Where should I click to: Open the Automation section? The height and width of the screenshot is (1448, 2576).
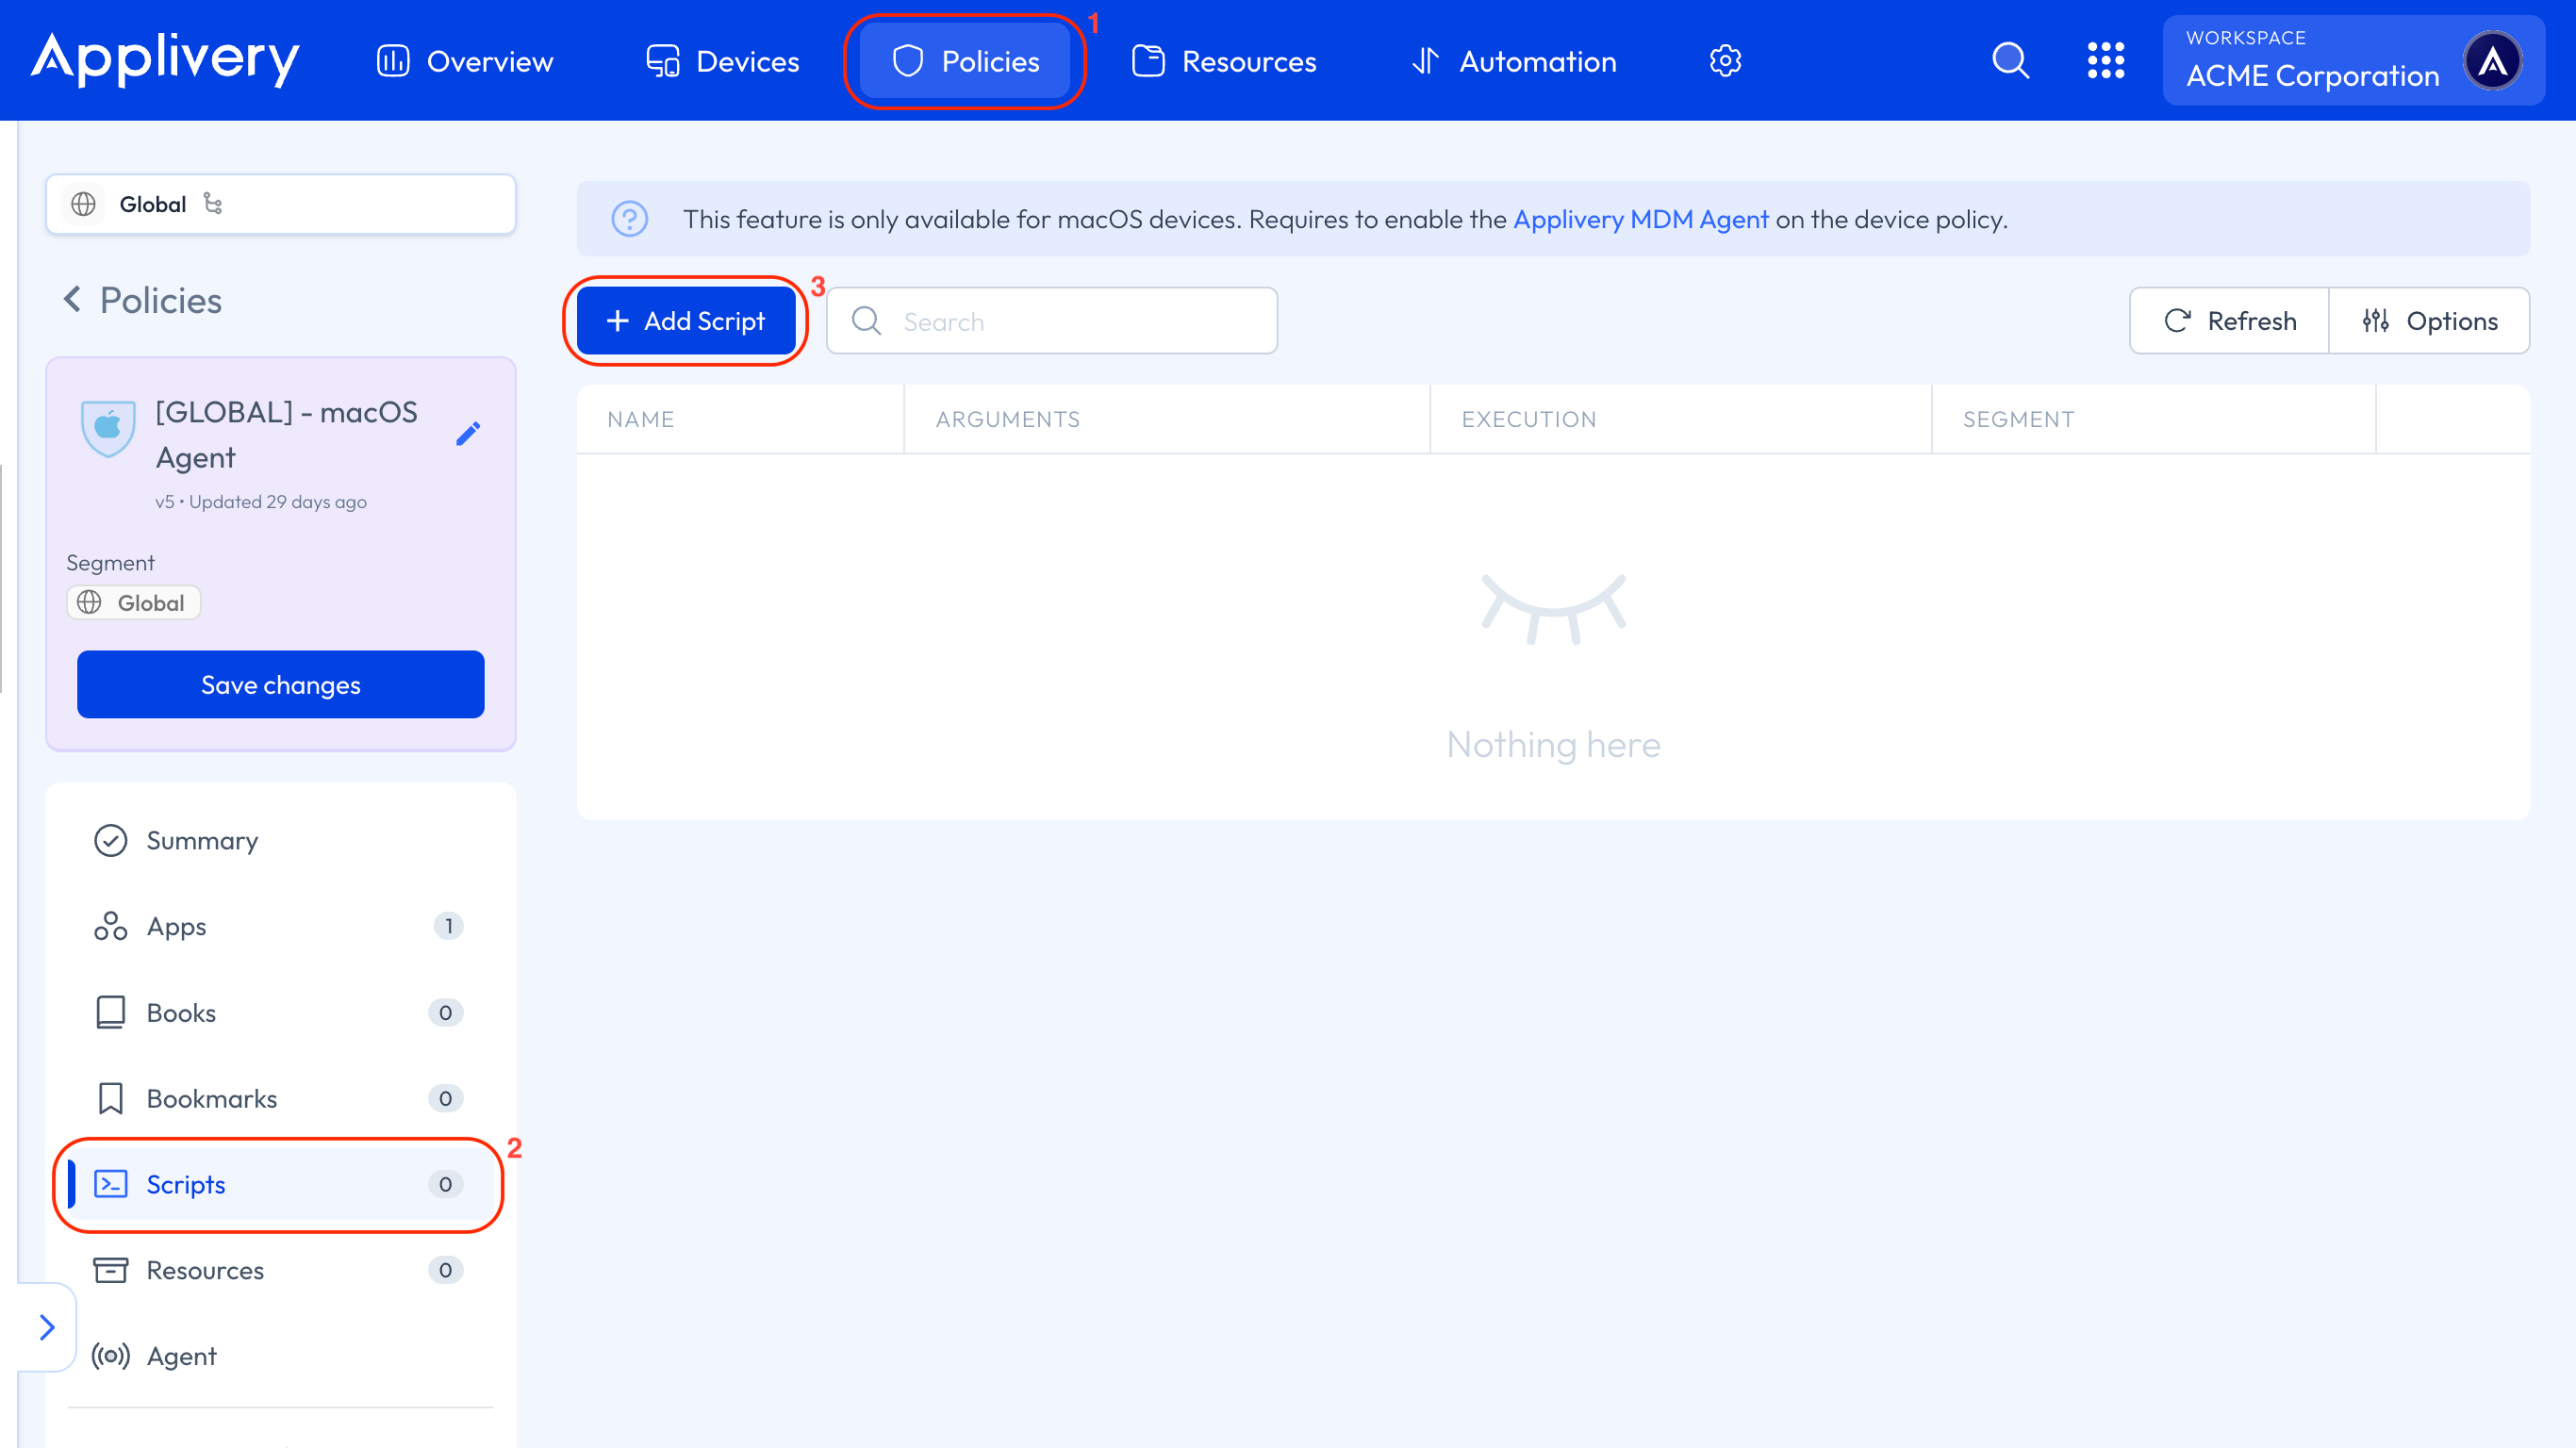tap(1513, 60)
